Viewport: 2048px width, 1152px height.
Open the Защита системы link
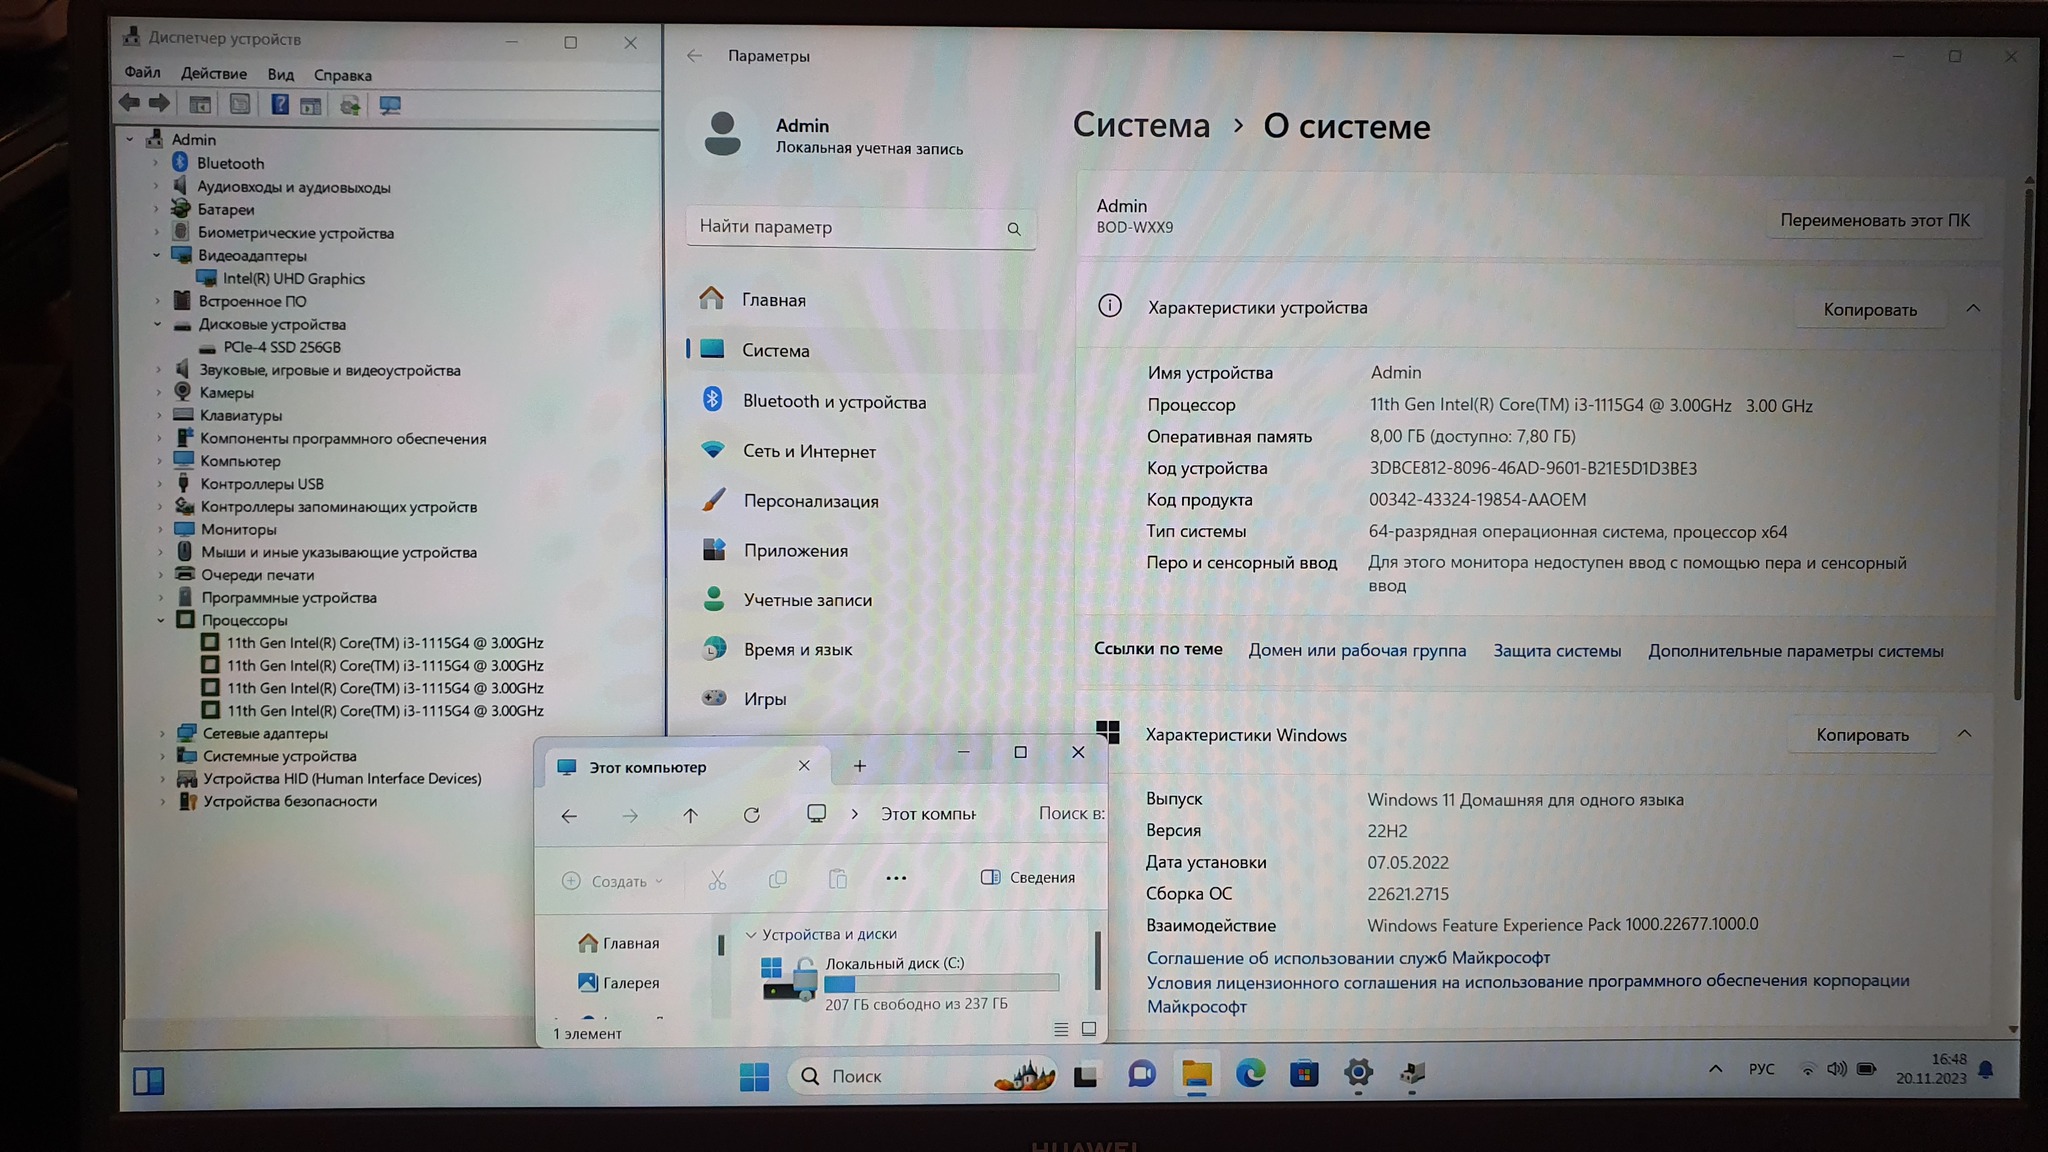1556,651
